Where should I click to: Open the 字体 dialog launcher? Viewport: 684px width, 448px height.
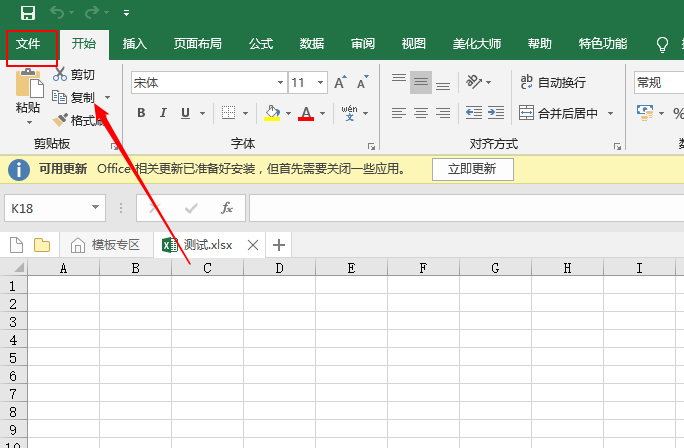(371, 147)
